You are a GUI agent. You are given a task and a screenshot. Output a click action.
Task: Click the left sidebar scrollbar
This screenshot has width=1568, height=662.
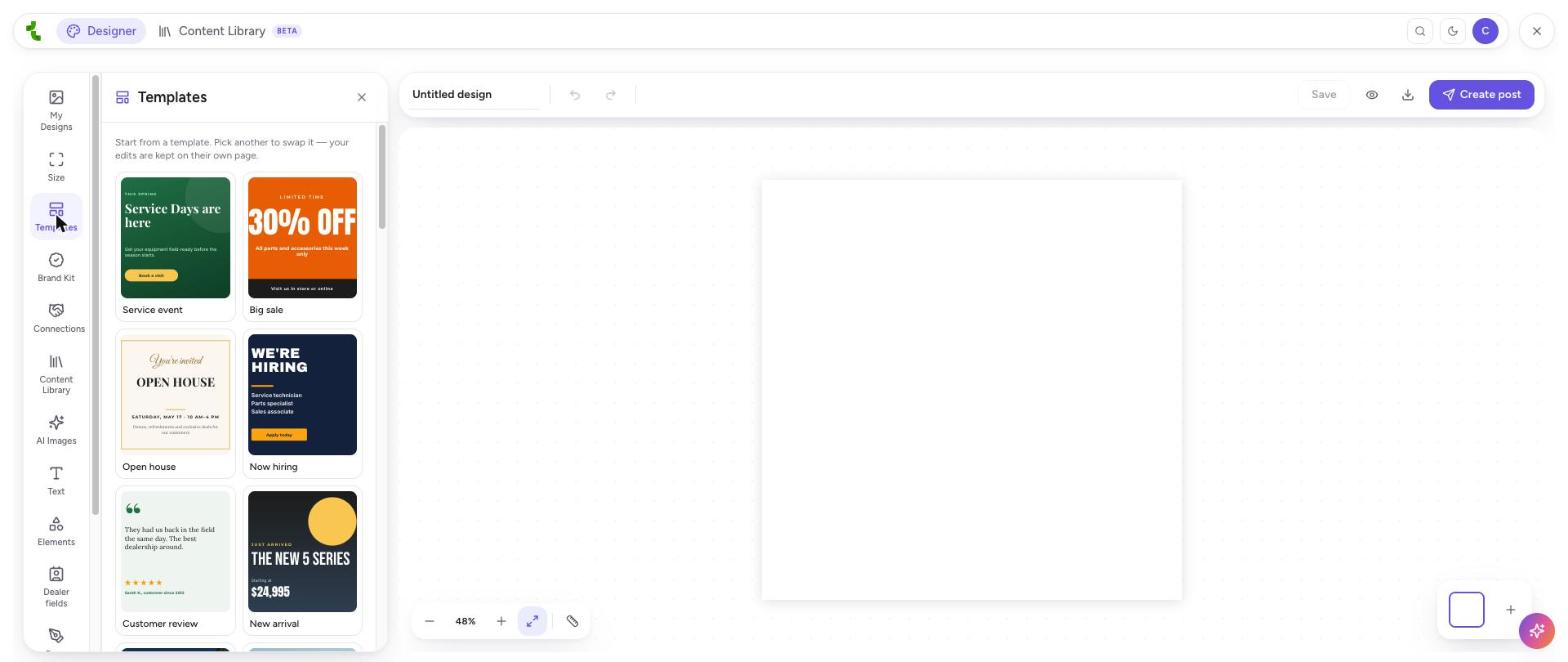point(95,295)
